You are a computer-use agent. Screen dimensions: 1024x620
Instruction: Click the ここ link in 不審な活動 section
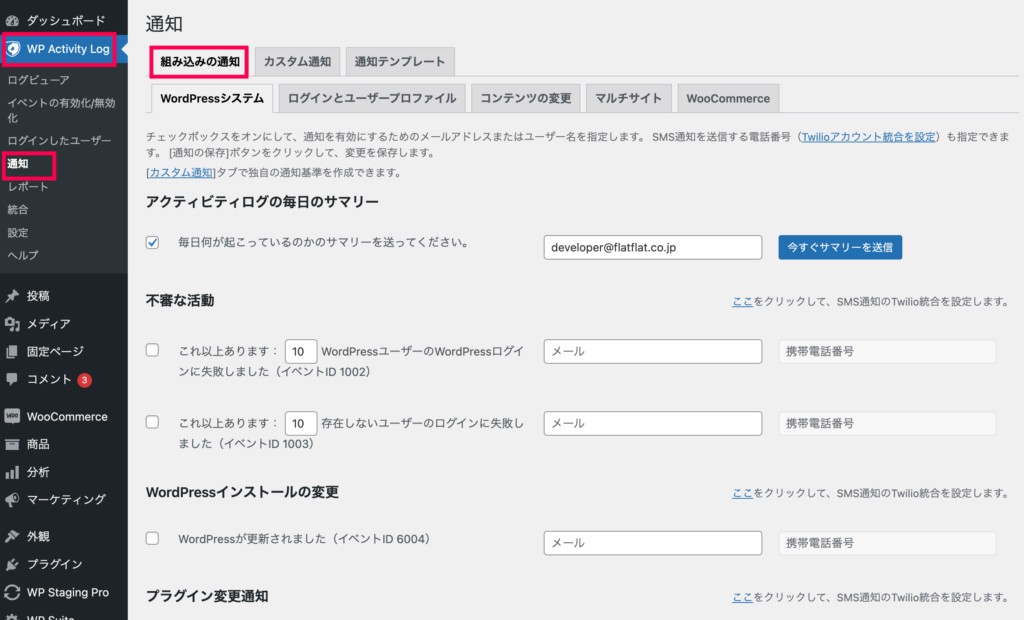[743, 301]
